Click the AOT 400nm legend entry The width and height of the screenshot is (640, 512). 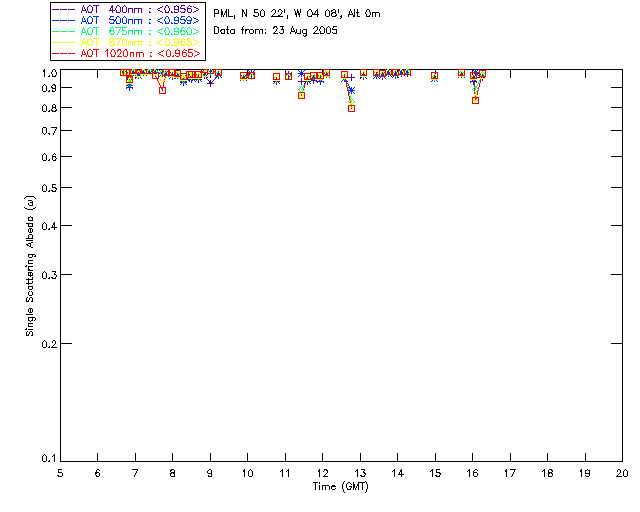[x=127, y=9]
